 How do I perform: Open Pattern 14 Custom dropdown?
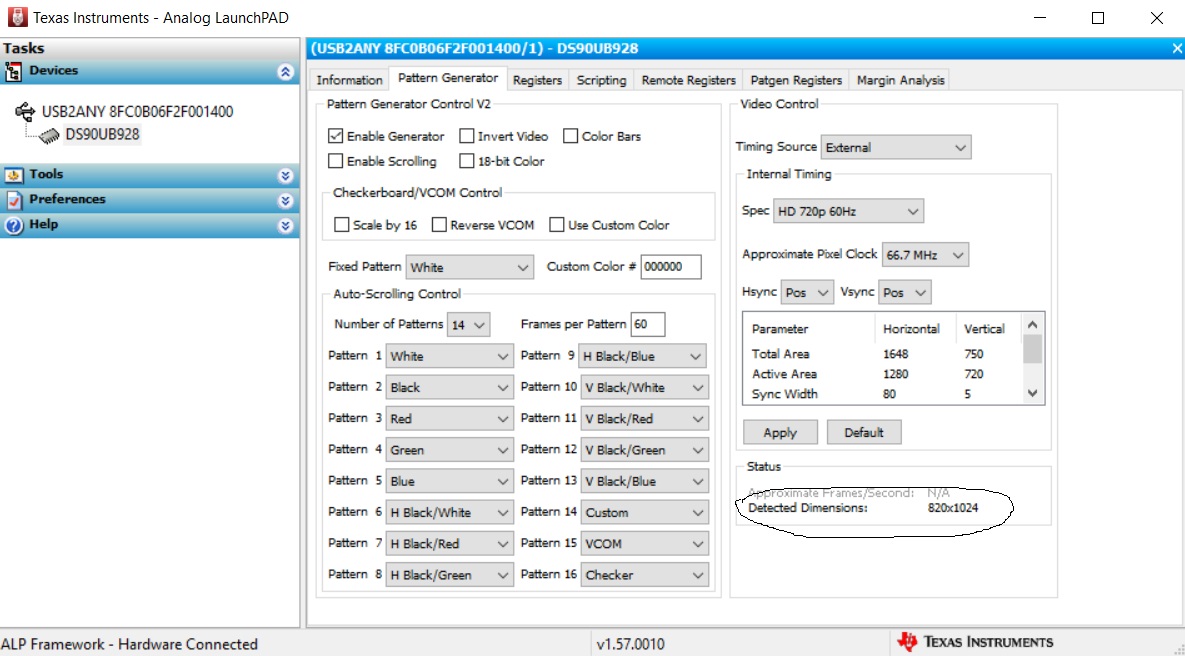tap(645, 512)
